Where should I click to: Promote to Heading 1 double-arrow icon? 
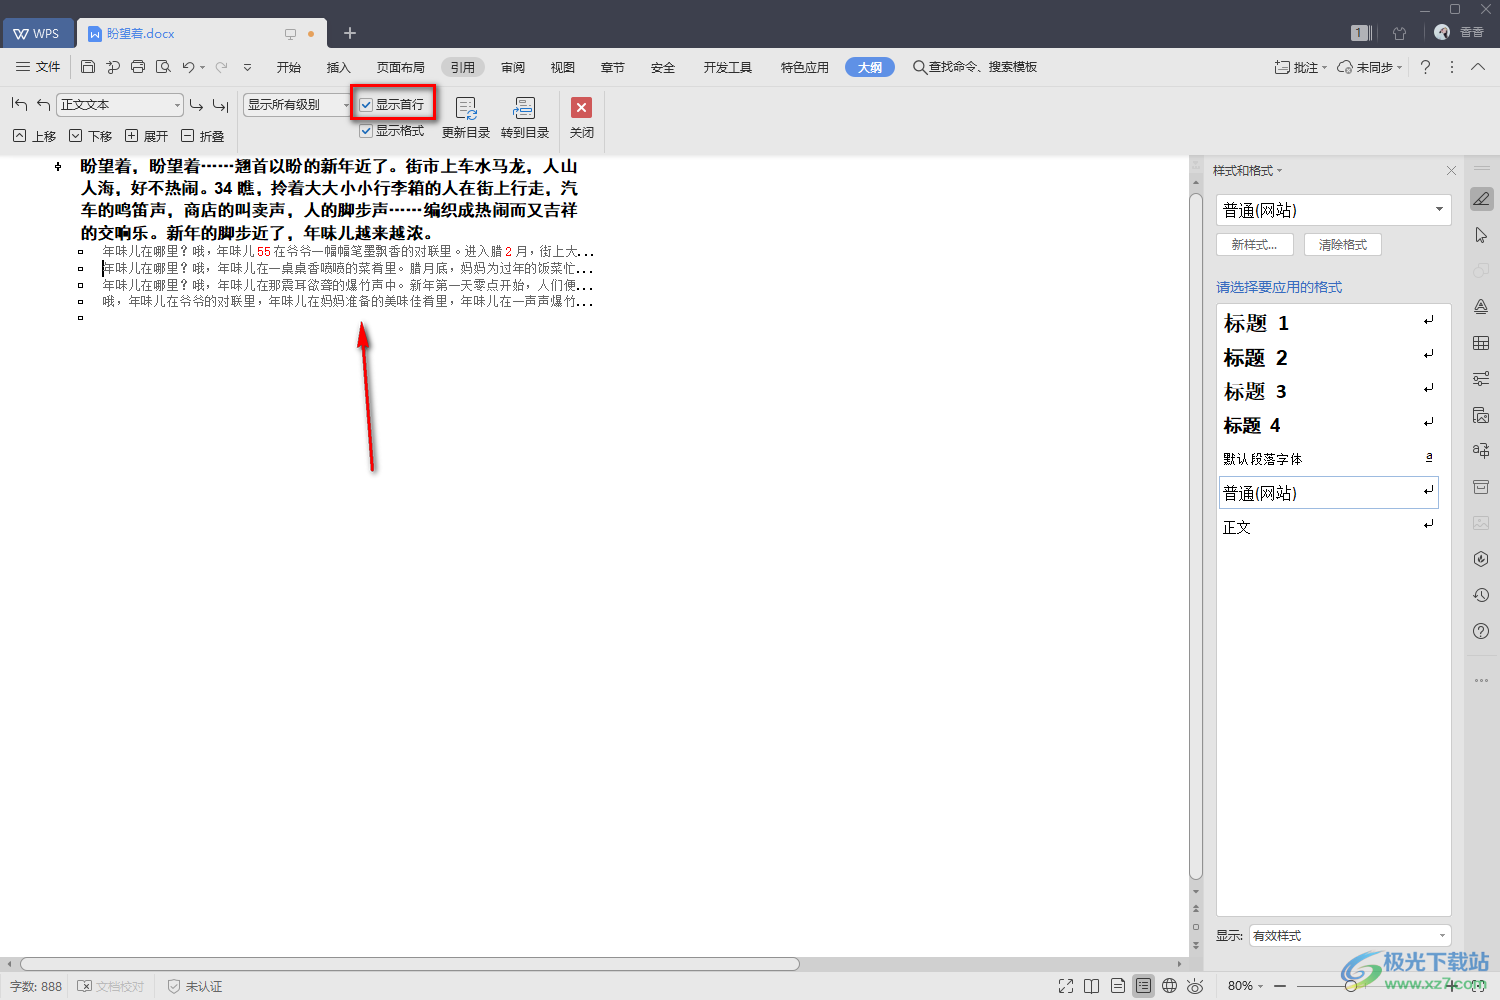click(19, 104)
